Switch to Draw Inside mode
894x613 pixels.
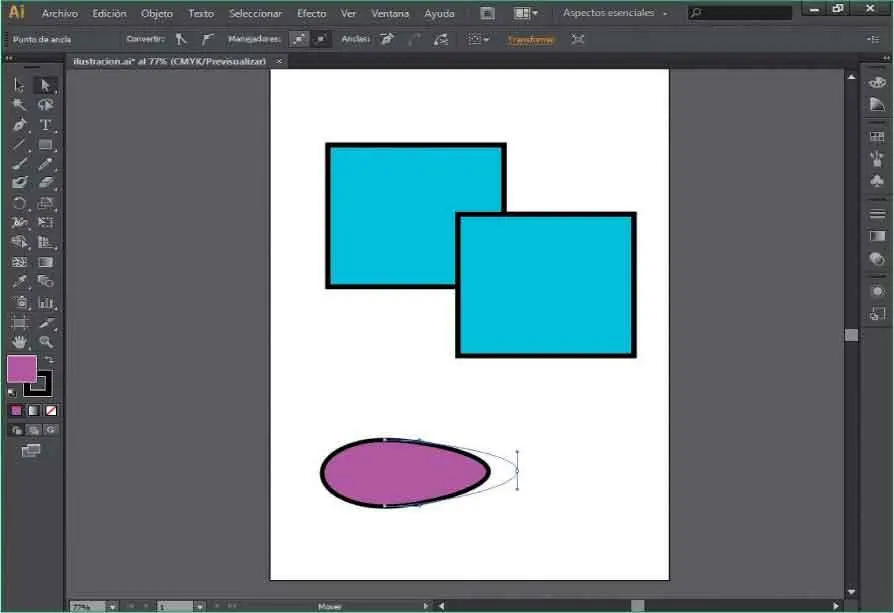pos(51,430)
